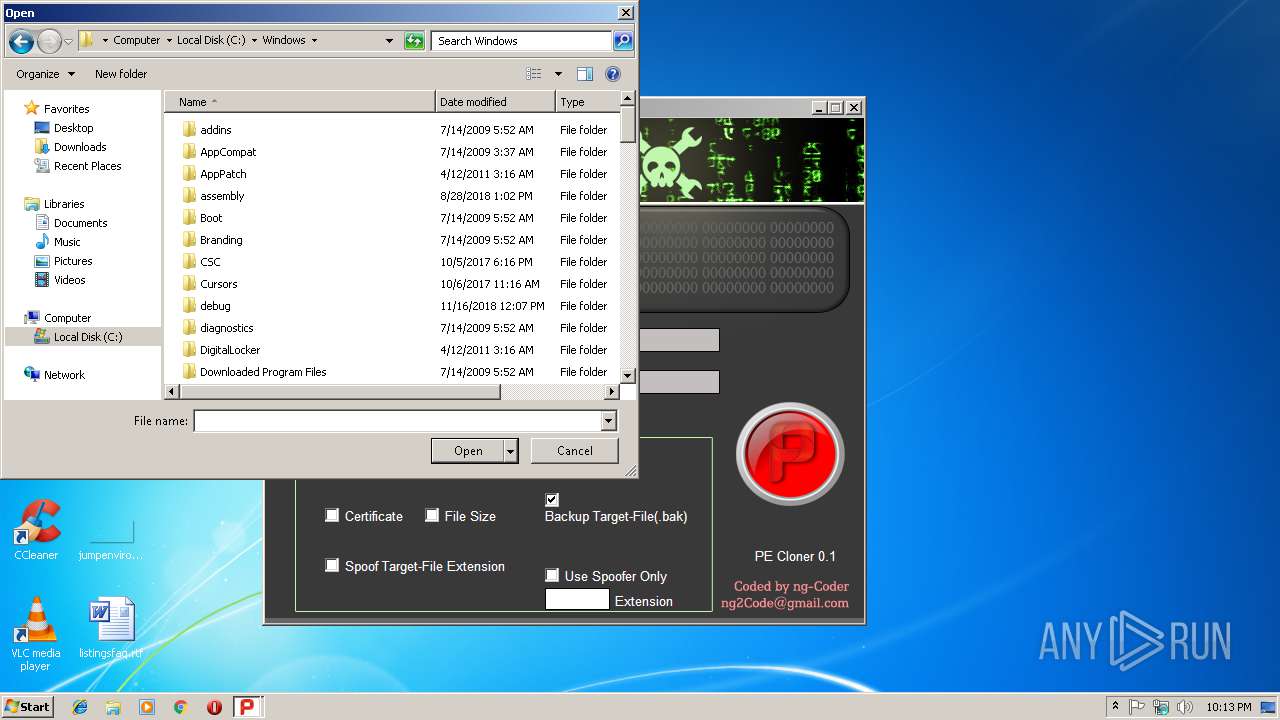
Task: Click the Back navigation arrow in Open dialog
Action: 21,41
